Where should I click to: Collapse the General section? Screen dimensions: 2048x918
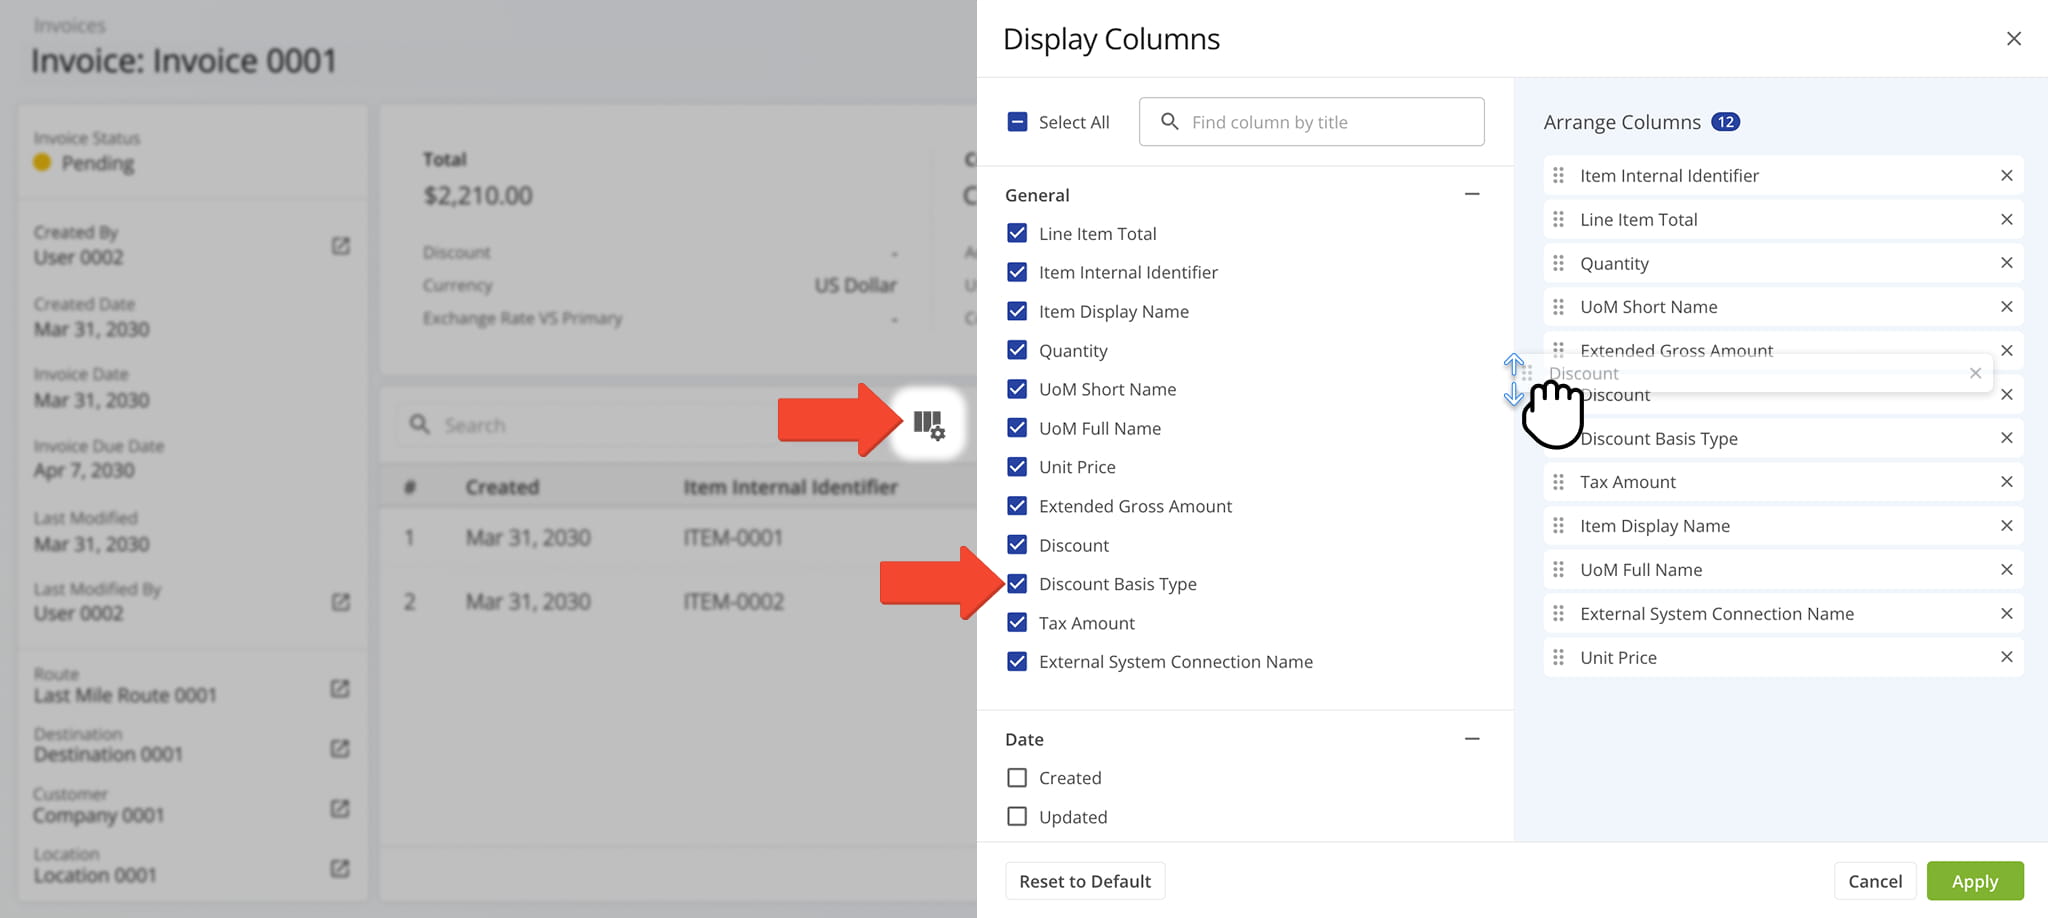click(x=1472, y=195)
